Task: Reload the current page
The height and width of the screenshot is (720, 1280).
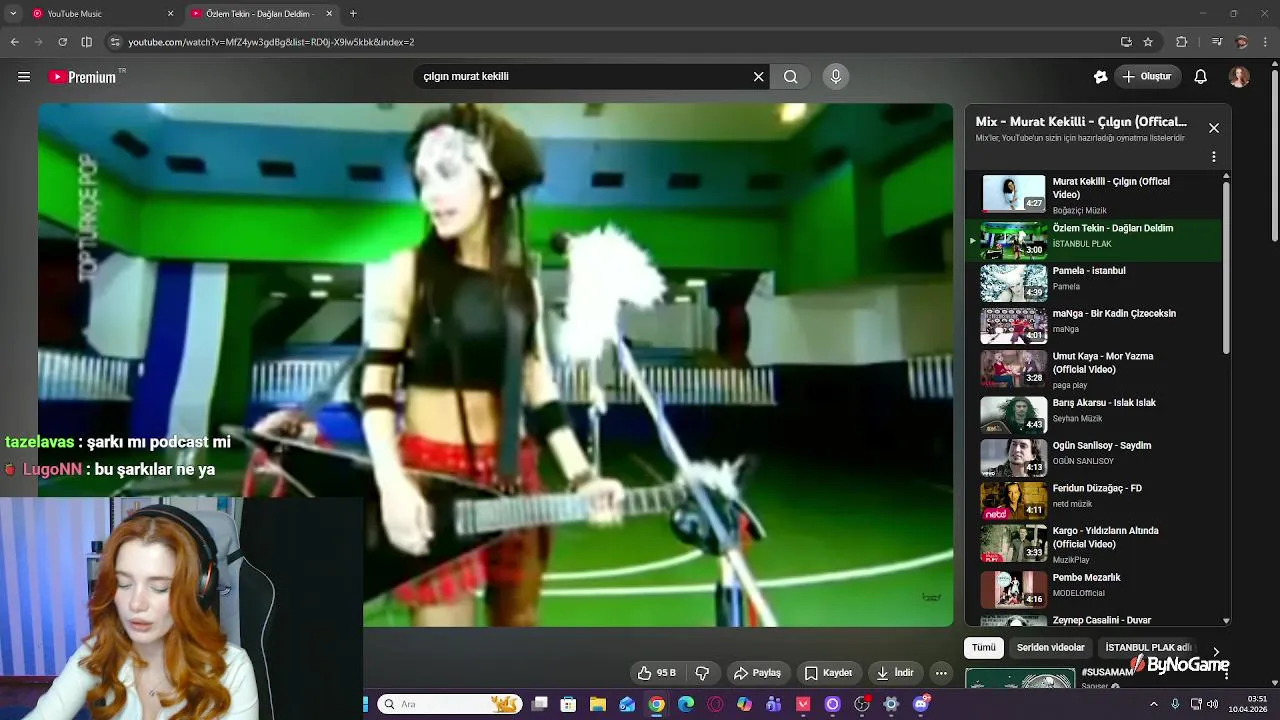Action: (62, 42)
